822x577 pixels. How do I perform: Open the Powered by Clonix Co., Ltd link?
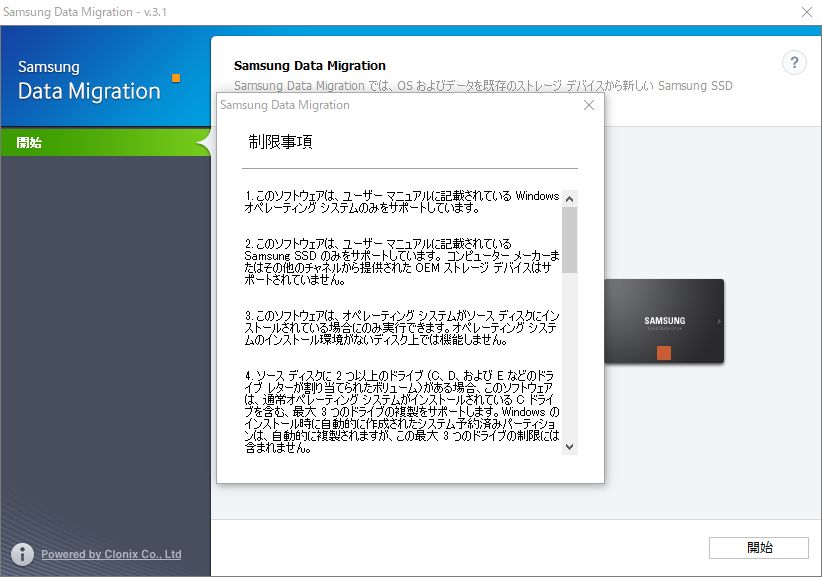(x=111, y=554)
